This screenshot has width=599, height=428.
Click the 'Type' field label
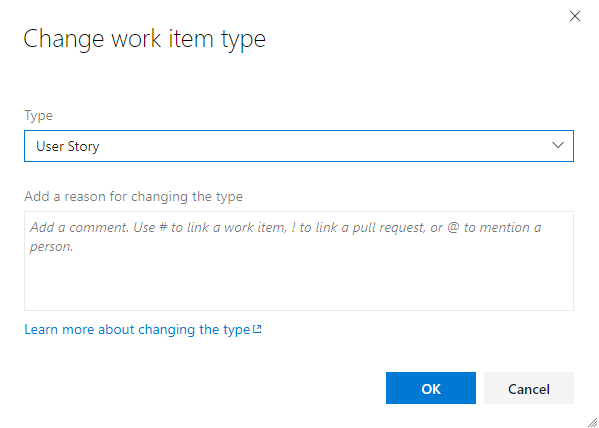tap(38, 115)
